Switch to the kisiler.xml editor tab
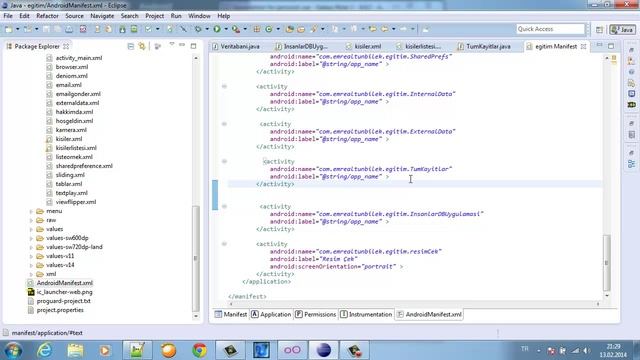This screenshot has height=360, width=640. [x=363, y=47]
